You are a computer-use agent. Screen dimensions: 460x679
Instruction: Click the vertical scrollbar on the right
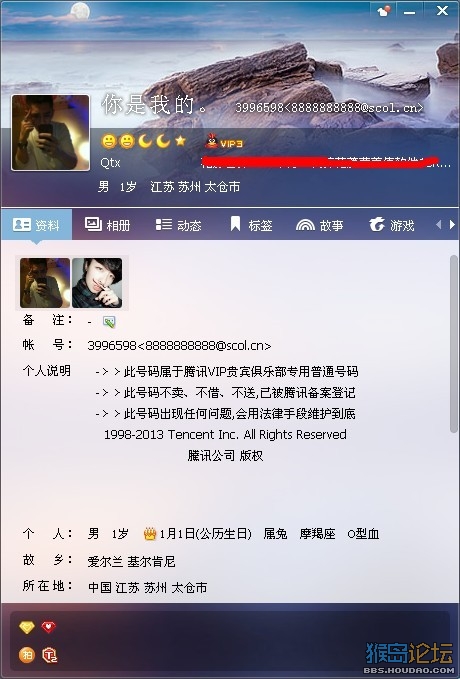tap(454, 344)
